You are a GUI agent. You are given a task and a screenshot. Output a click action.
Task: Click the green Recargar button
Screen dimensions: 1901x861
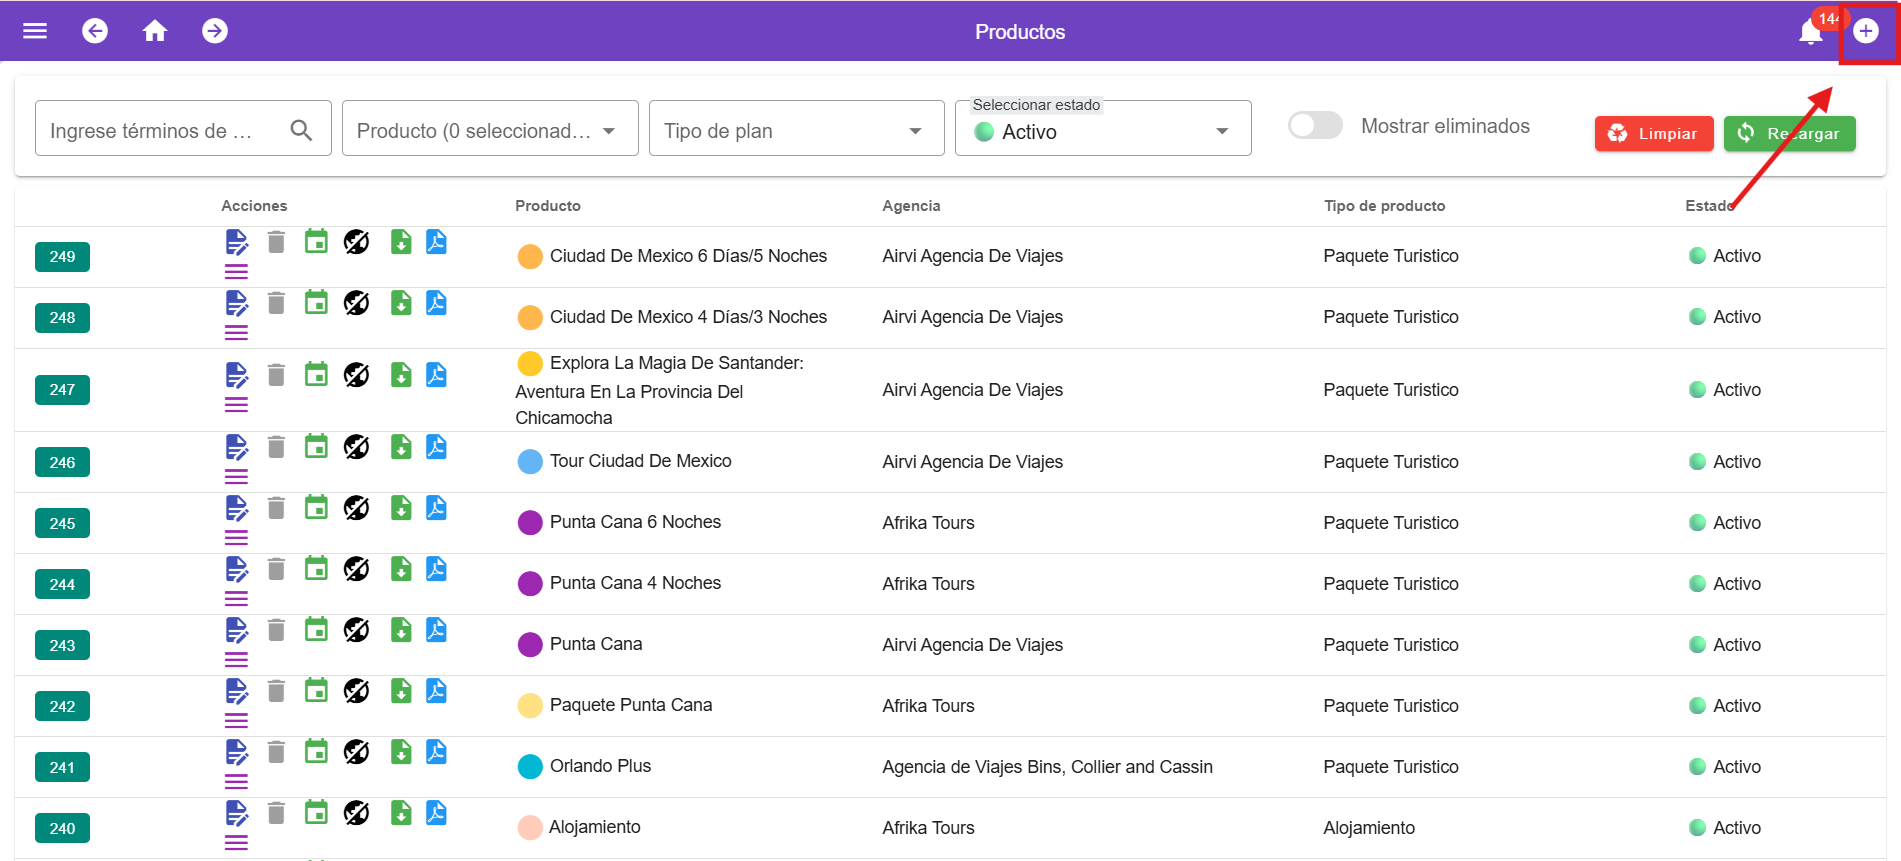click(1789, 134)
